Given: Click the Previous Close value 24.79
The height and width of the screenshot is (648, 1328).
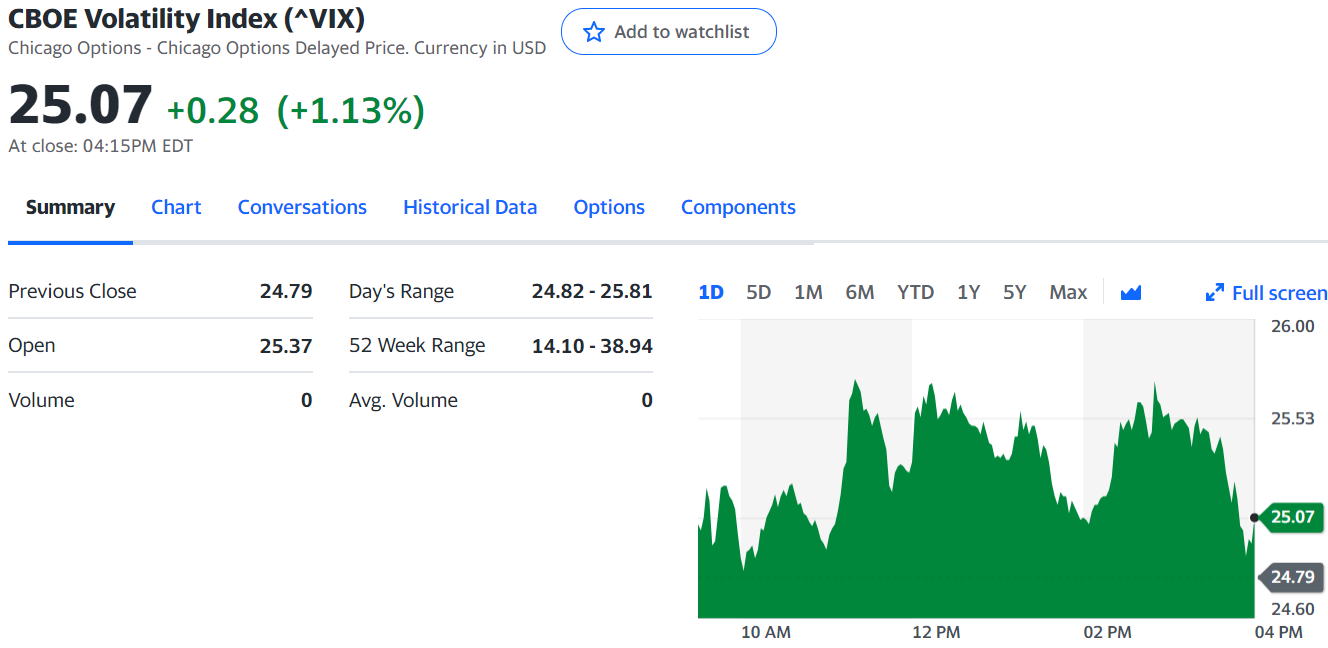Looking at the screenshot, I should coord(286,291).
